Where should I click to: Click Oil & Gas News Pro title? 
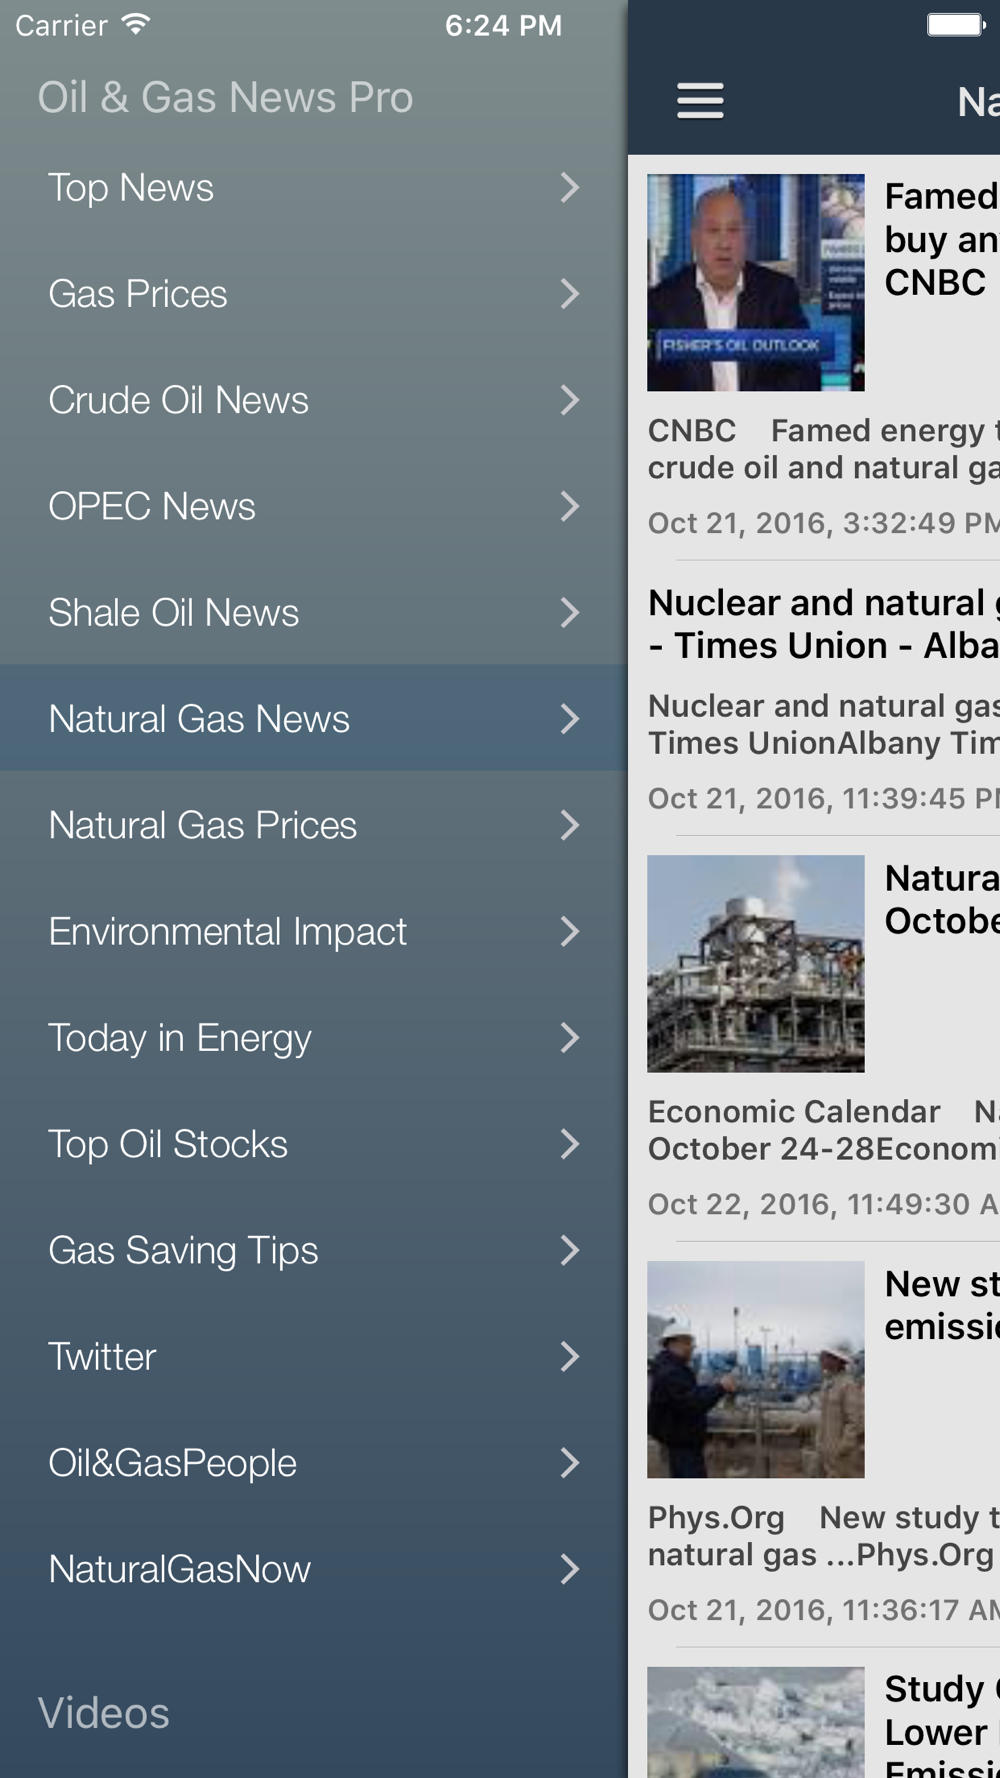click(x=225, y=97)
